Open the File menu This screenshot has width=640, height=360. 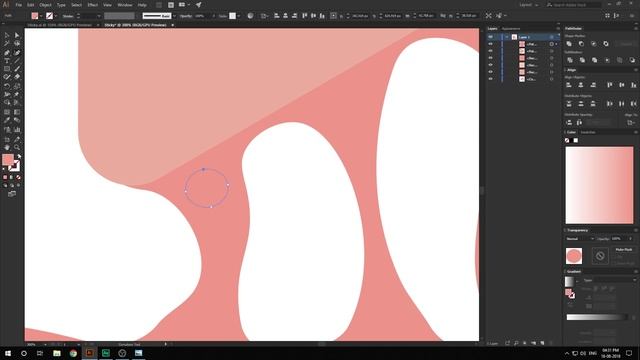(19, 5)
